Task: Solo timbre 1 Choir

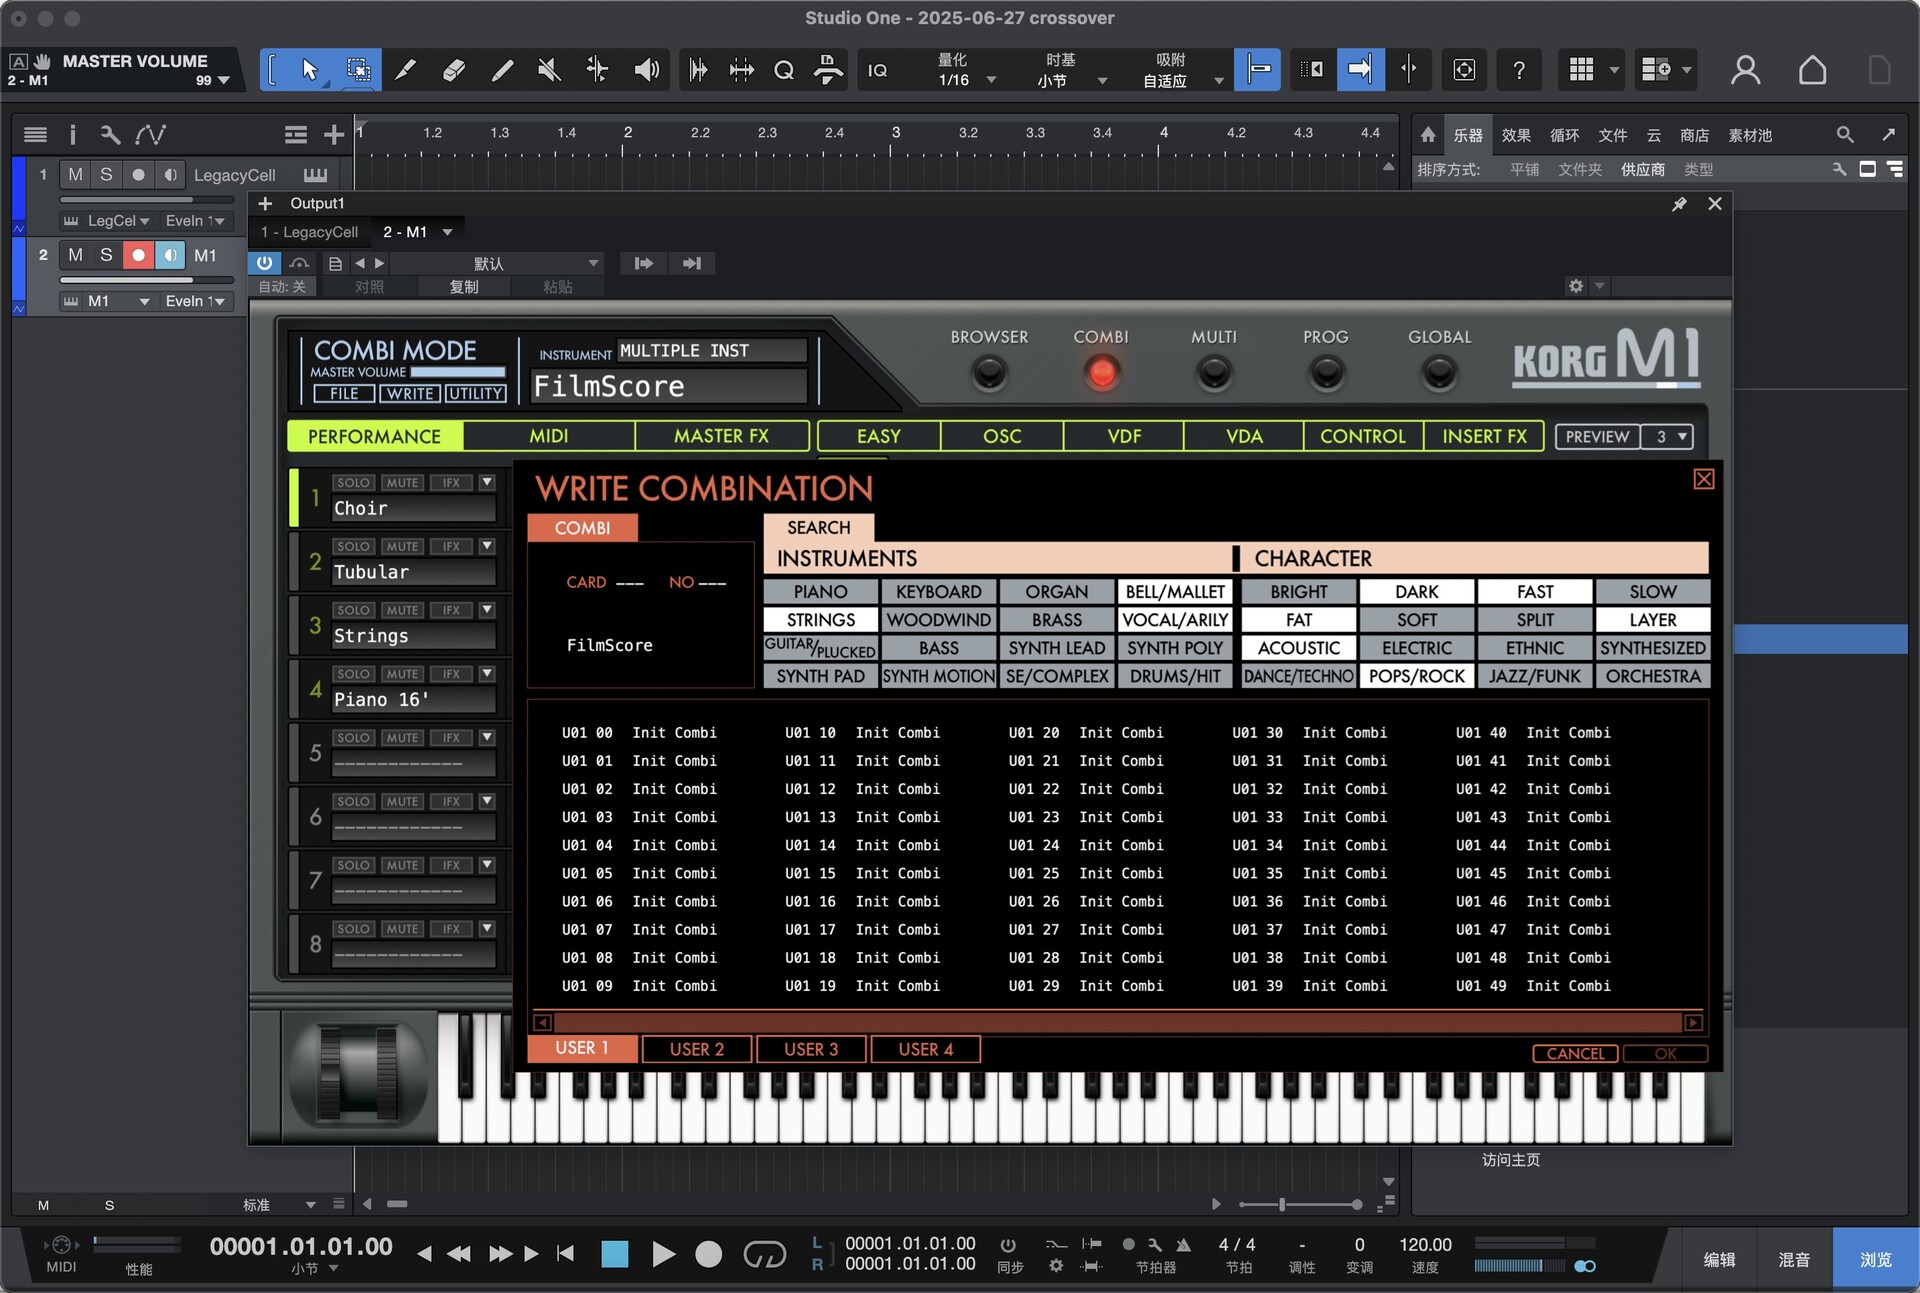Action: 353,482
